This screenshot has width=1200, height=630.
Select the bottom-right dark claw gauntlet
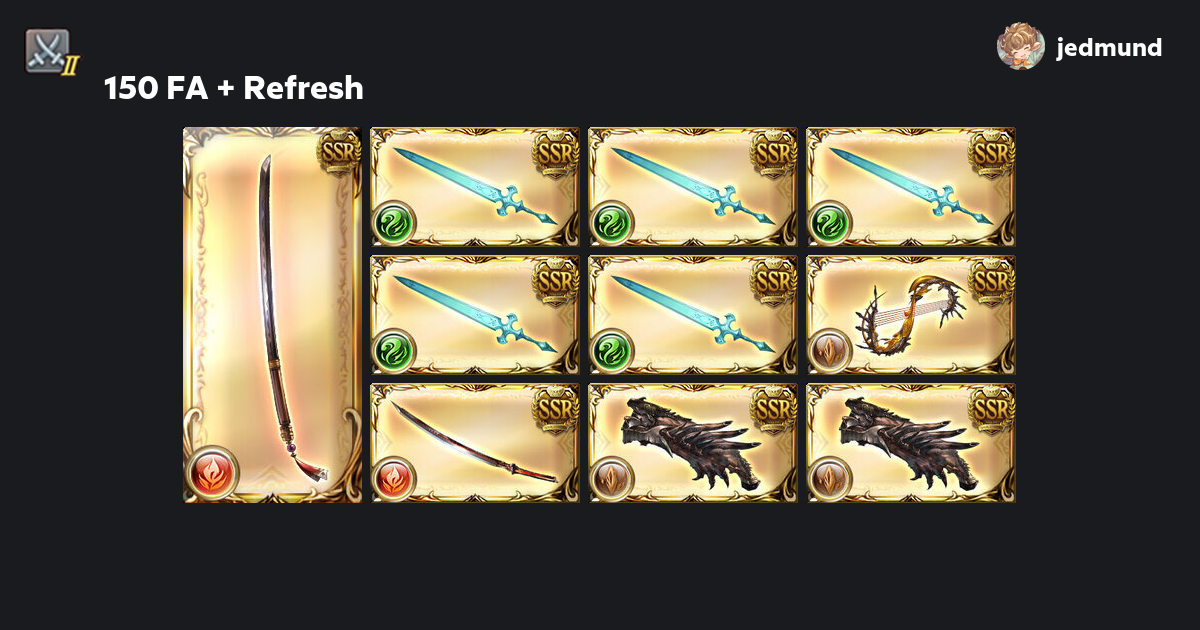(x=912, y=443)
